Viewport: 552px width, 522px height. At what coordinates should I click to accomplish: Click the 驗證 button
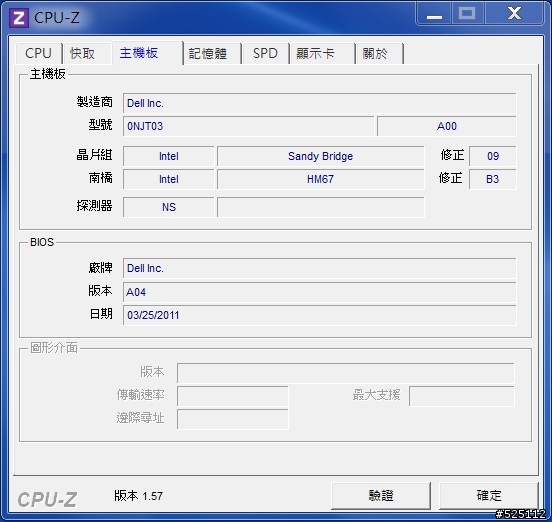point(381,496)
